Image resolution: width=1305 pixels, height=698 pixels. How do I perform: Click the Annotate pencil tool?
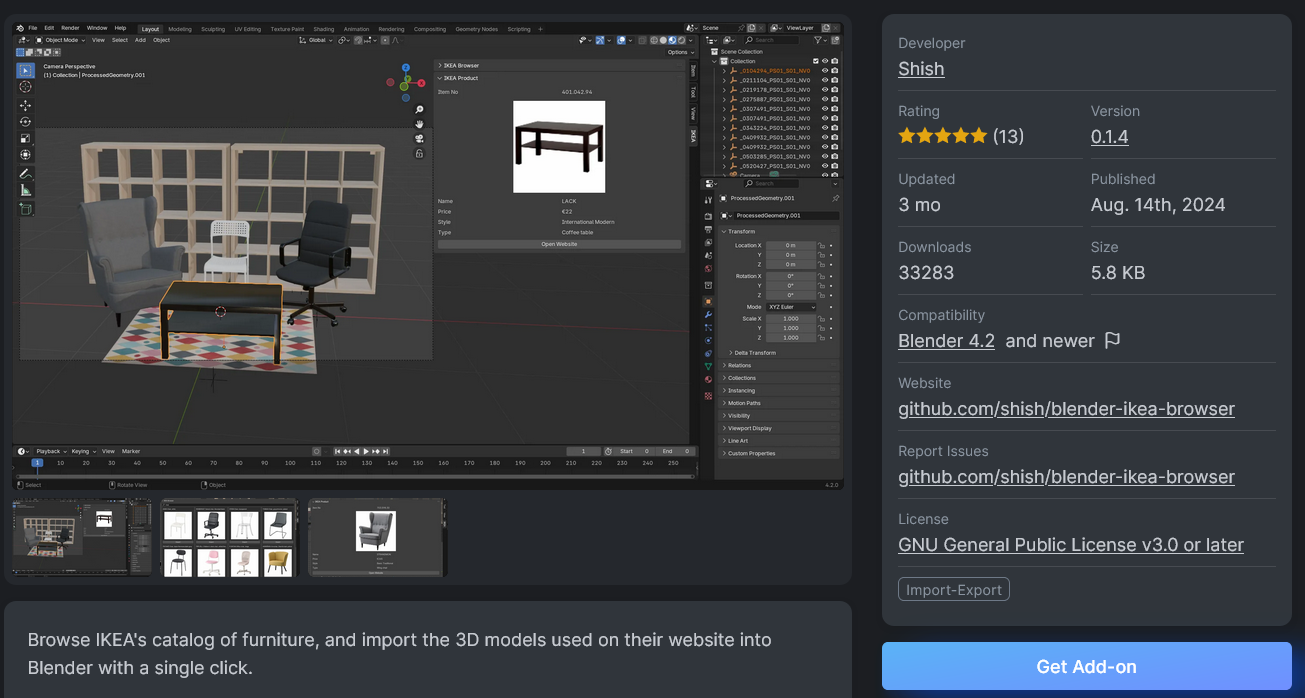point(25,173)
